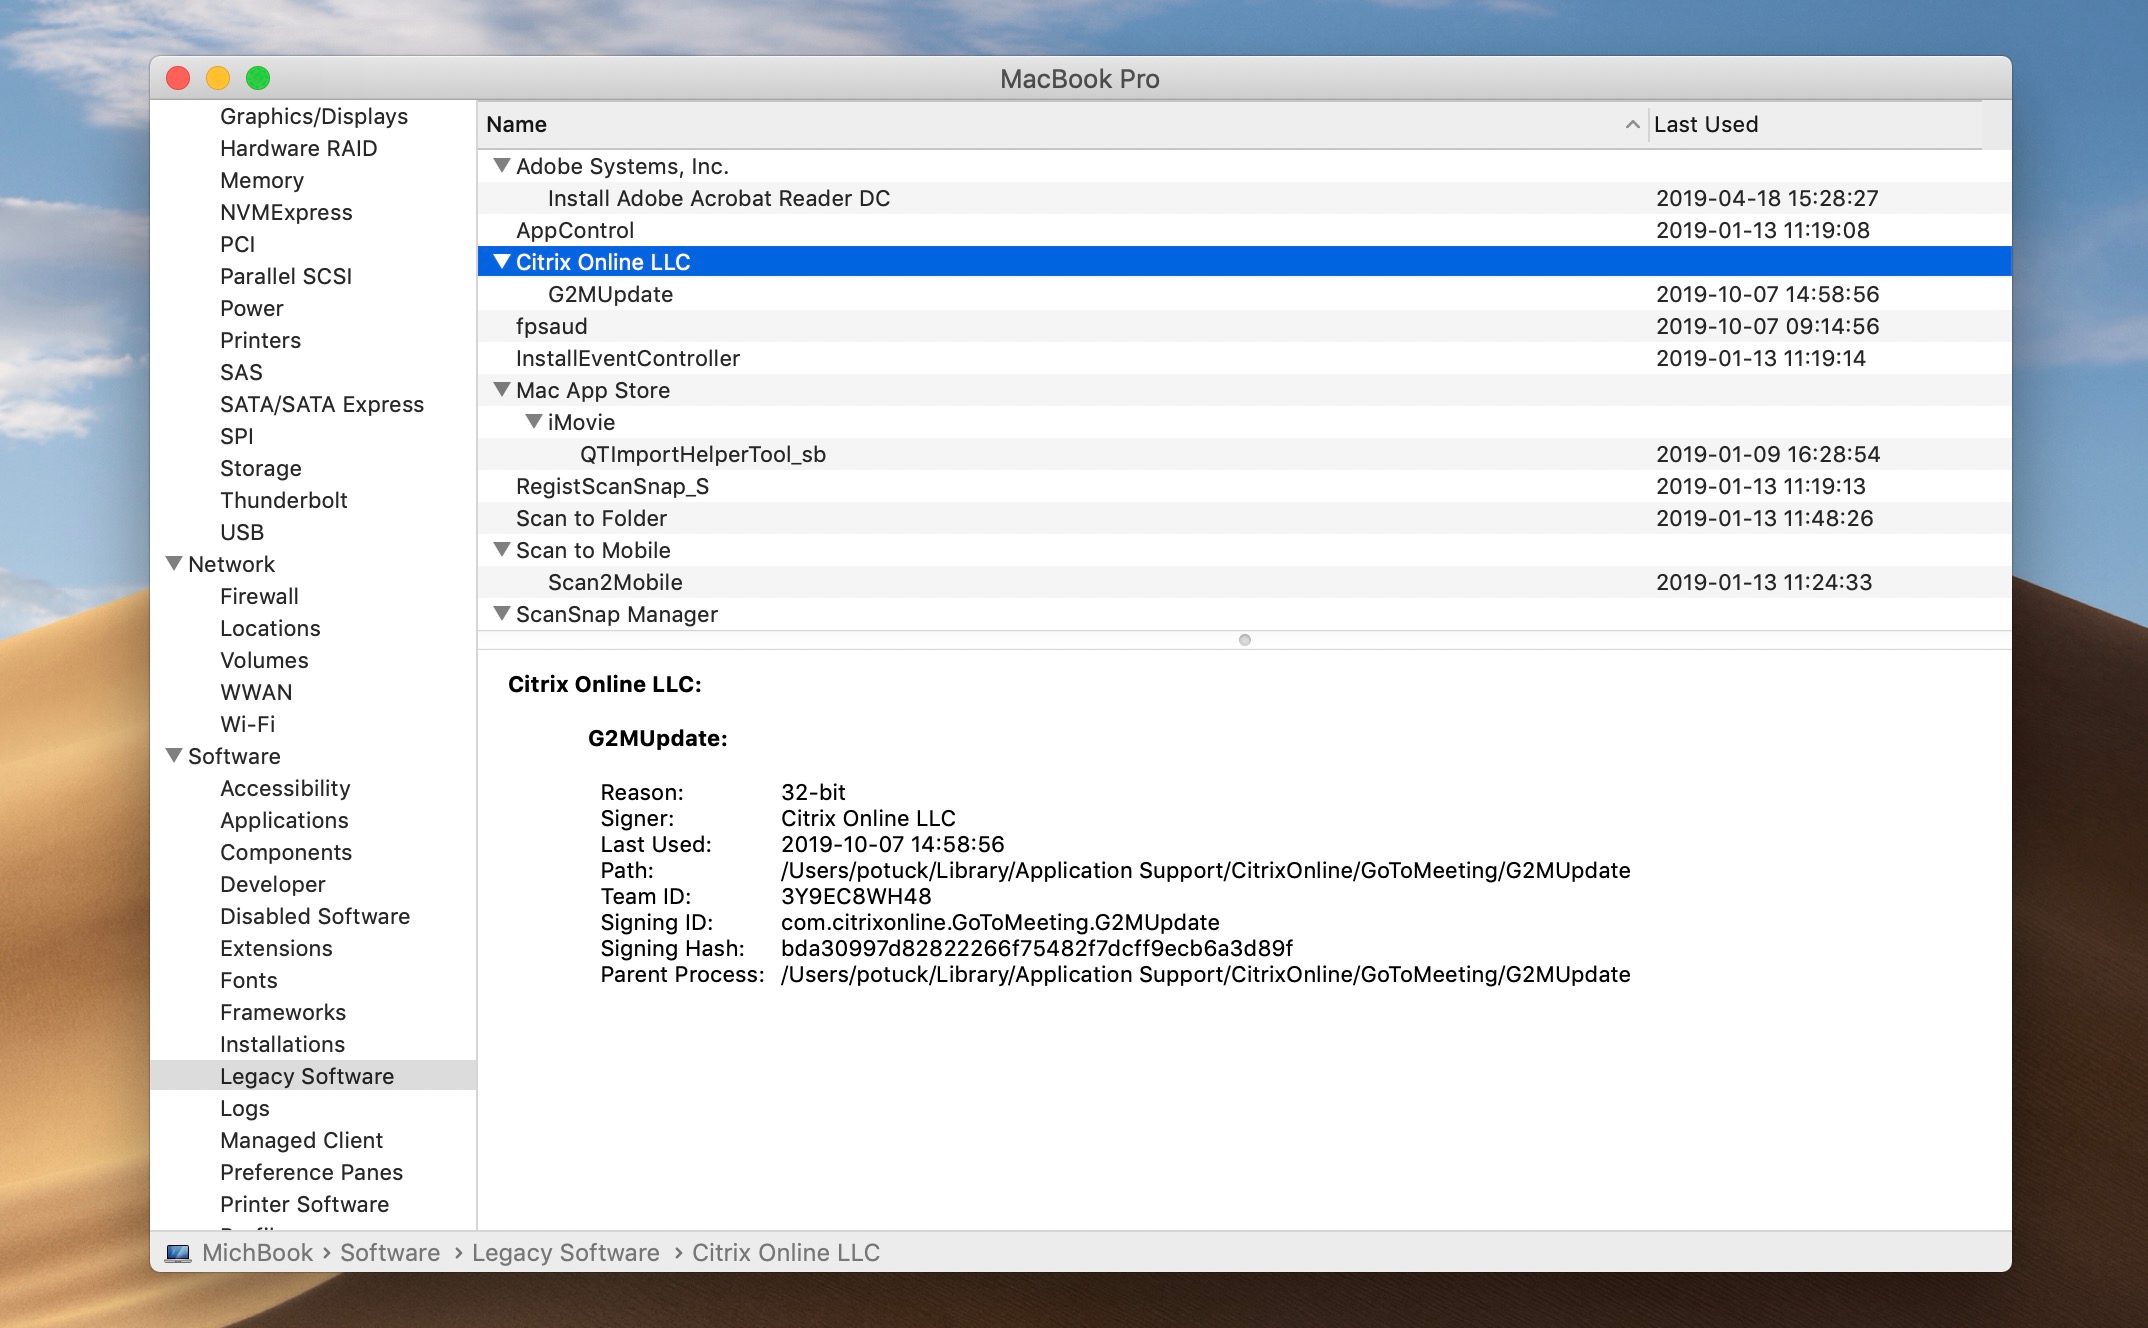Collapse the Mac App Store group
This screenshot has width=2148, height=1328.
(x=502, y=390)
